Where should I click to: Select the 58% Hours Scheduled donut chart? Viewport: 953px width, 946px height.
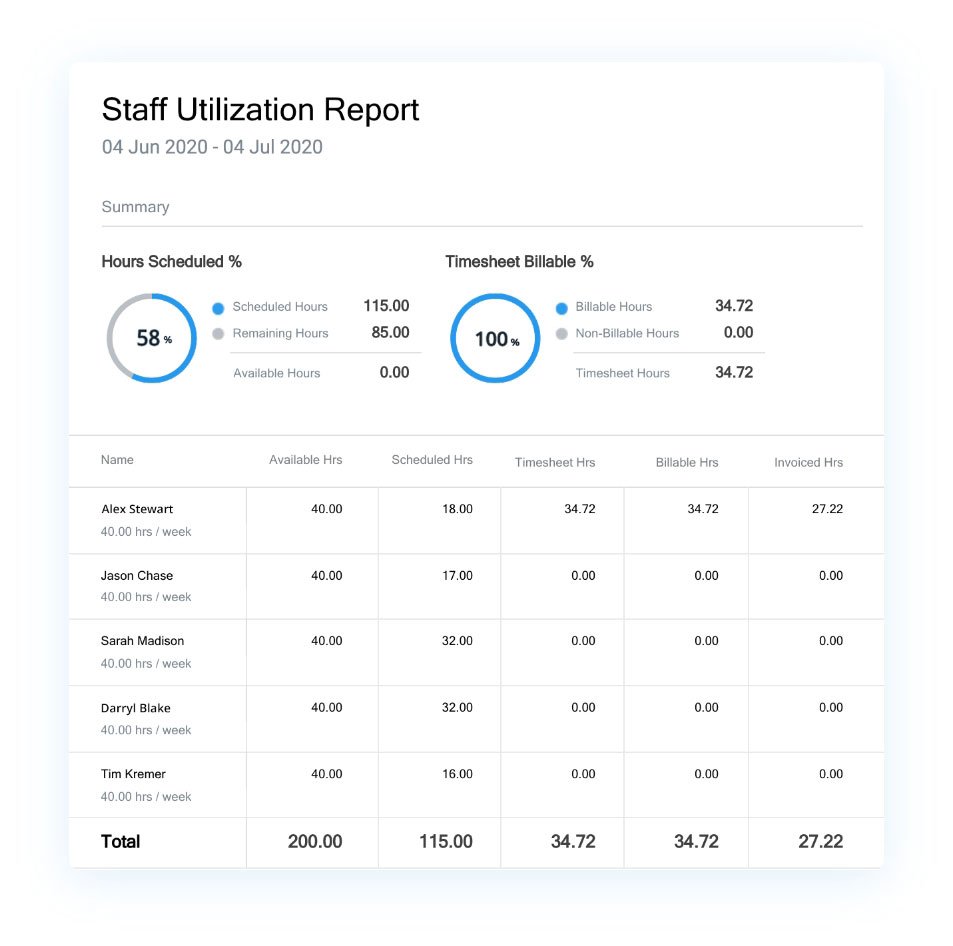(x=152, y=338)
